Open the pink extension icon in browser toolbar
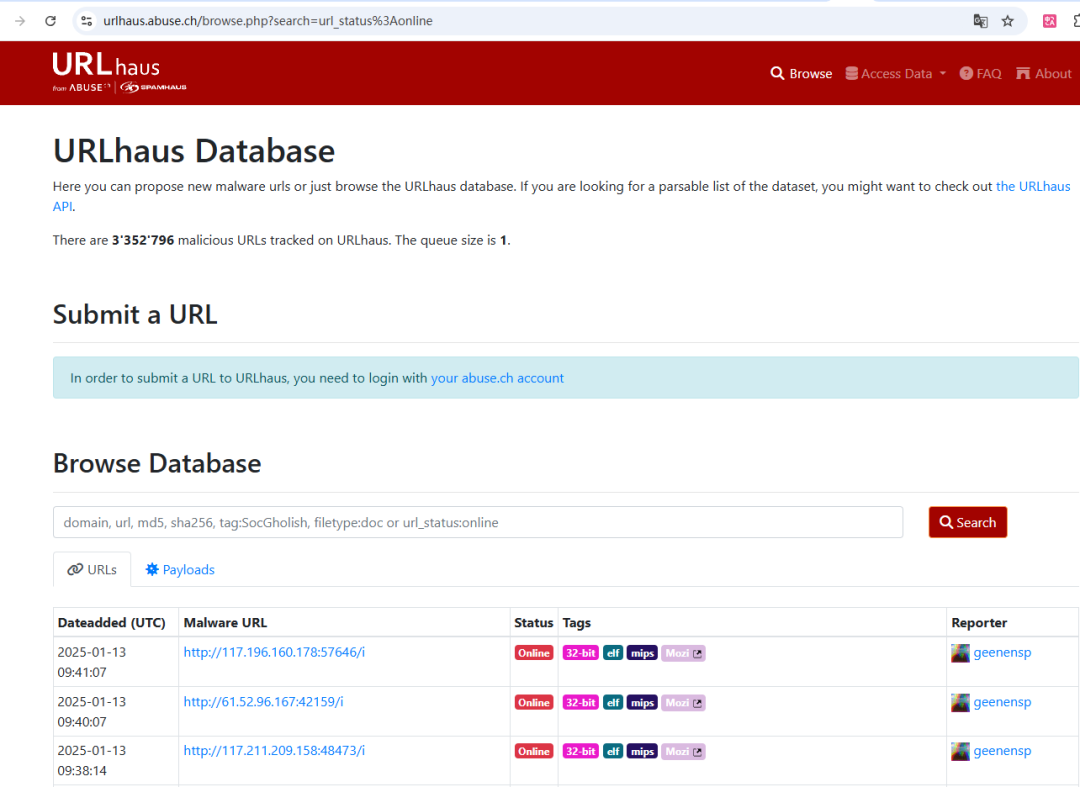The height and width of the screenshot is (787, 1080). tap(1049, 21)
